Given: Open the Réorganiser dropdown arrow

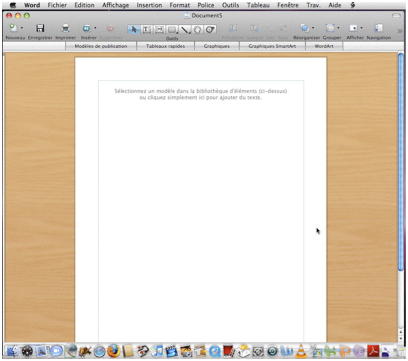Looking at the screenshot, I should coord(313,28).
